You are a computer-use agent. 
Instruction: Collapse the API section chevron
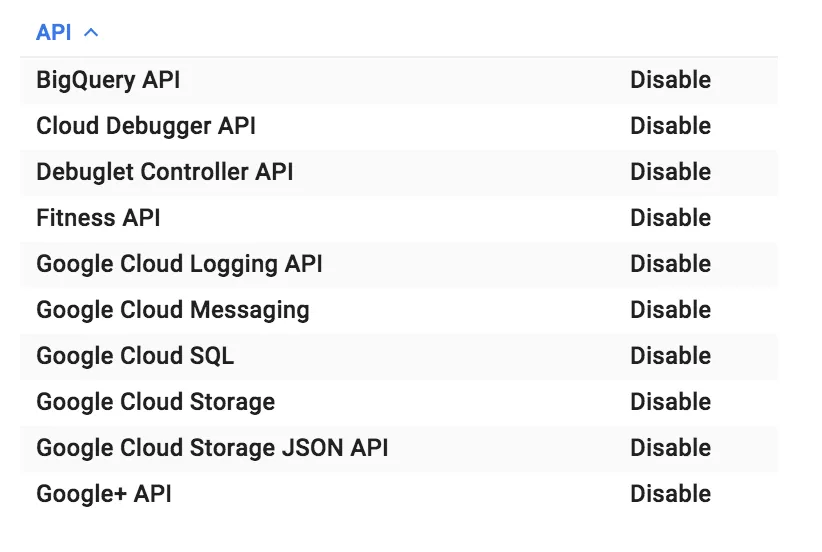coord(91,33)
